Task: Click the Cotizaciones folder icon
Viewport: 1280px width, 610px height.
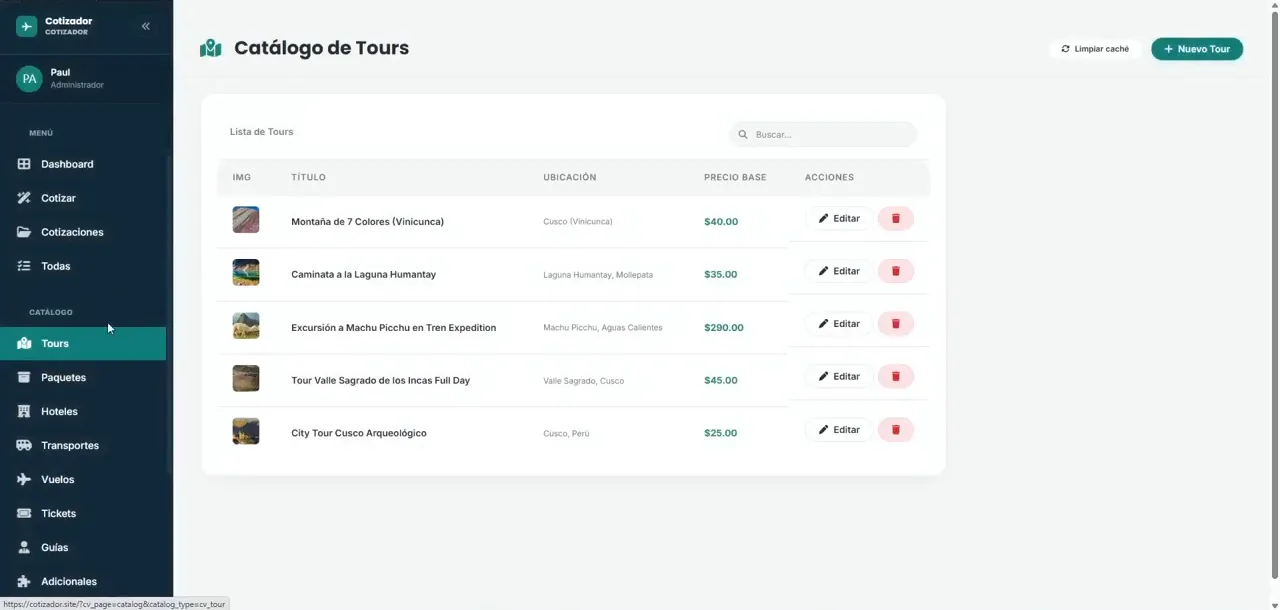Action: [24, 232]
